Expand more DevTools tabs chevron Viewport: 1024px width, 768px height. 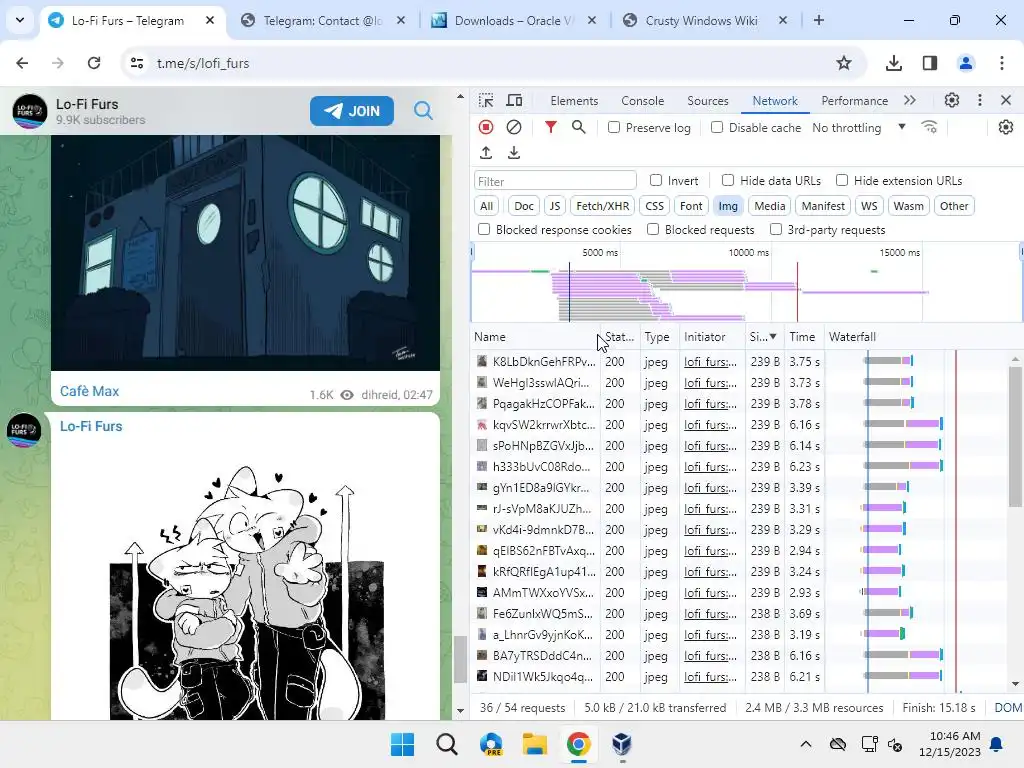point(910,101)
